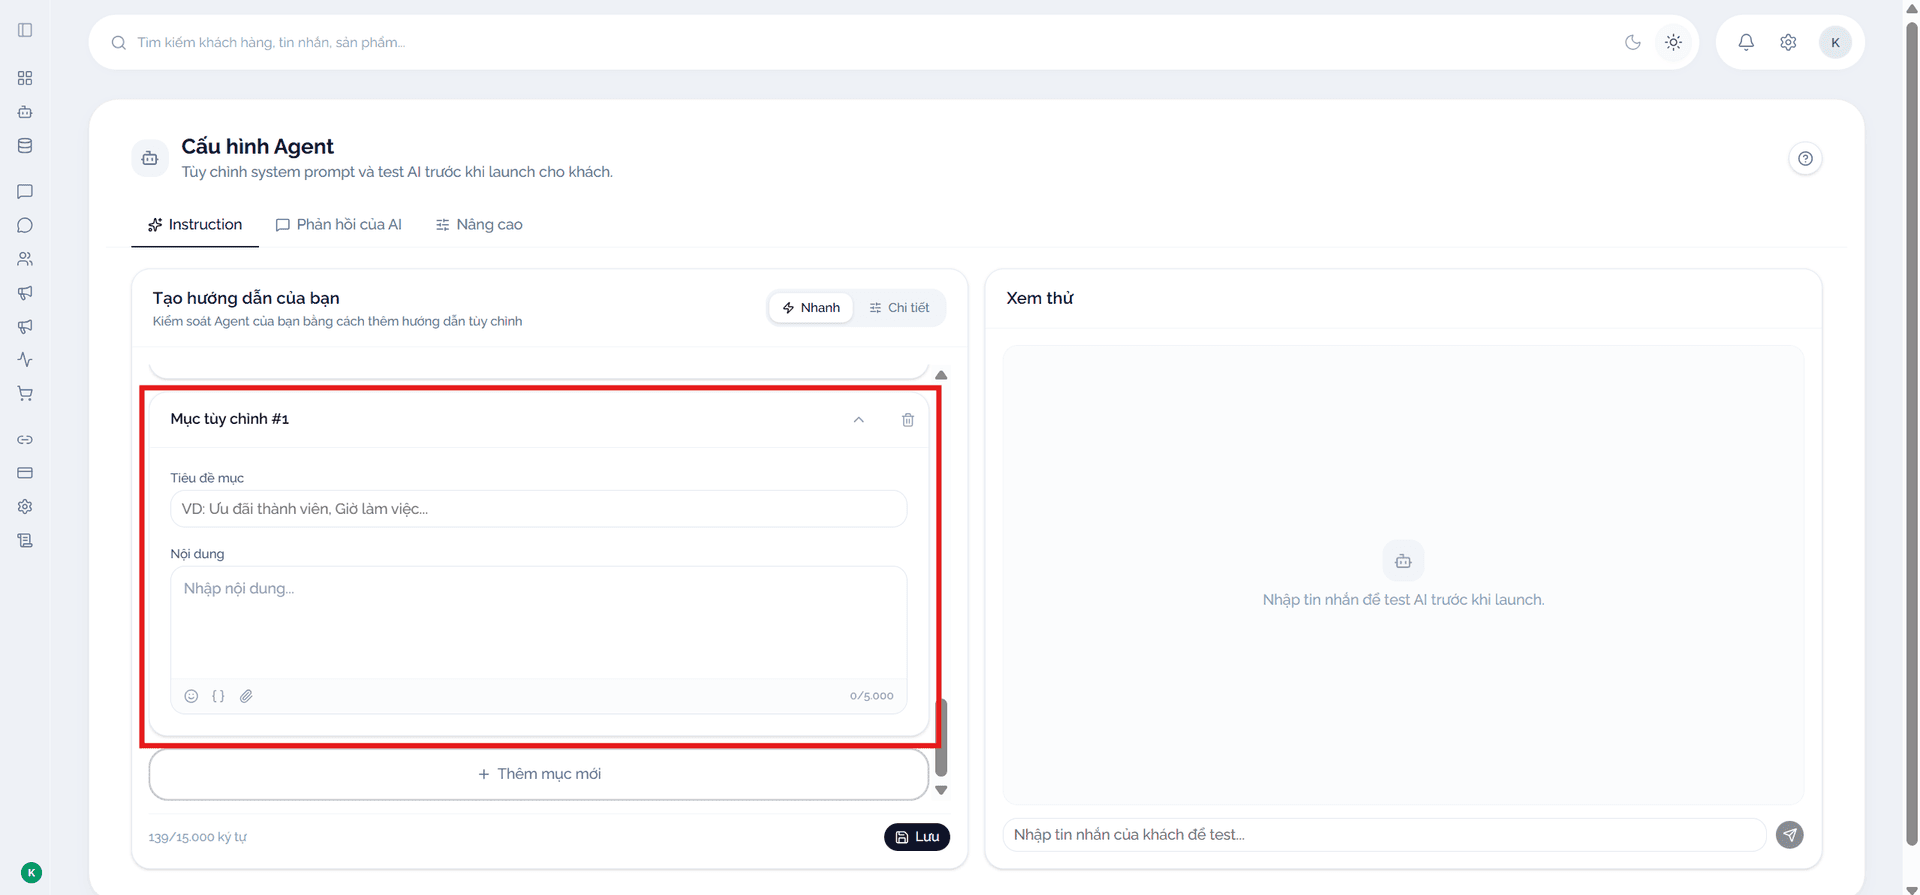
Task: Click the instruction list scrollbar up arrow
Action: pos(941,375)
